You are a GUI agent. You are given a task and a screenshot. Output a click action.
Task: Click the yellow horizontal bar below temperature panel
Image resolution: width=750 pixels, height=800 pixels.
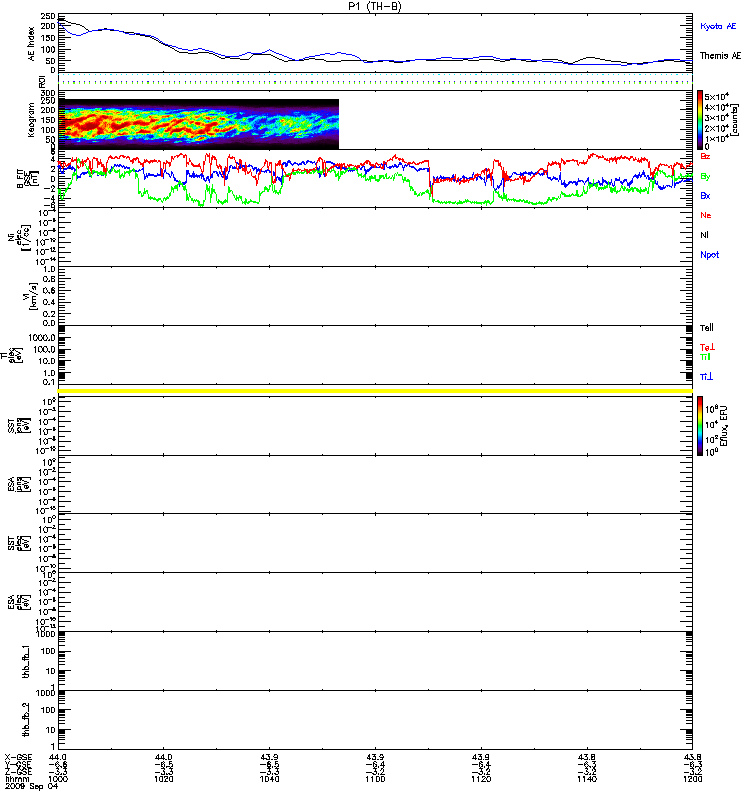tap(376, 391)
